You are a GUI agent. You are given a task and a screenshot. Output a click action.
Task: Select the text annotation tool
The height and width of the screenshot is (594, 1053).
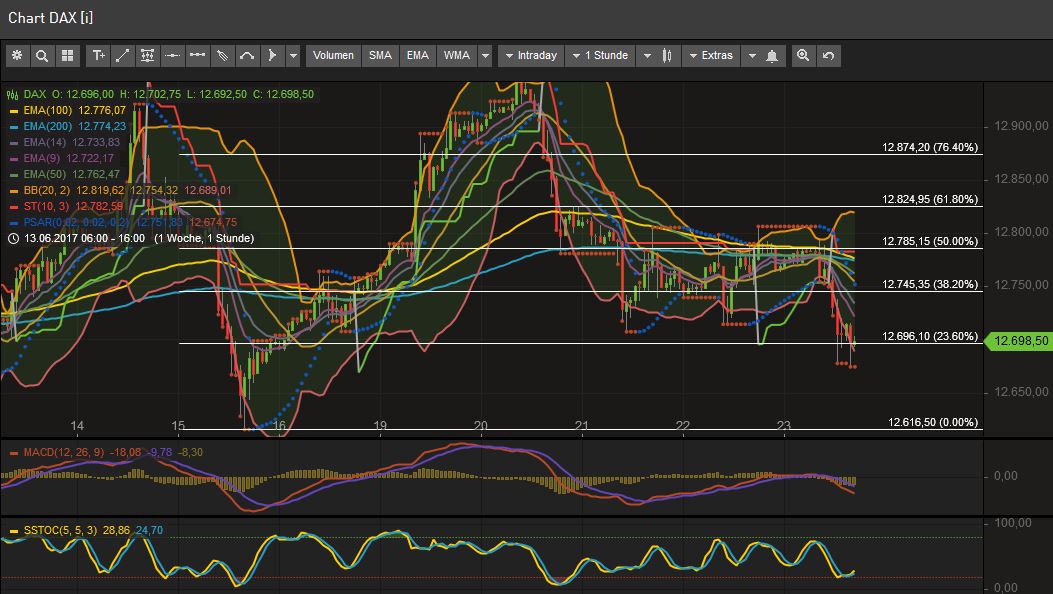[x=98, y=56]
